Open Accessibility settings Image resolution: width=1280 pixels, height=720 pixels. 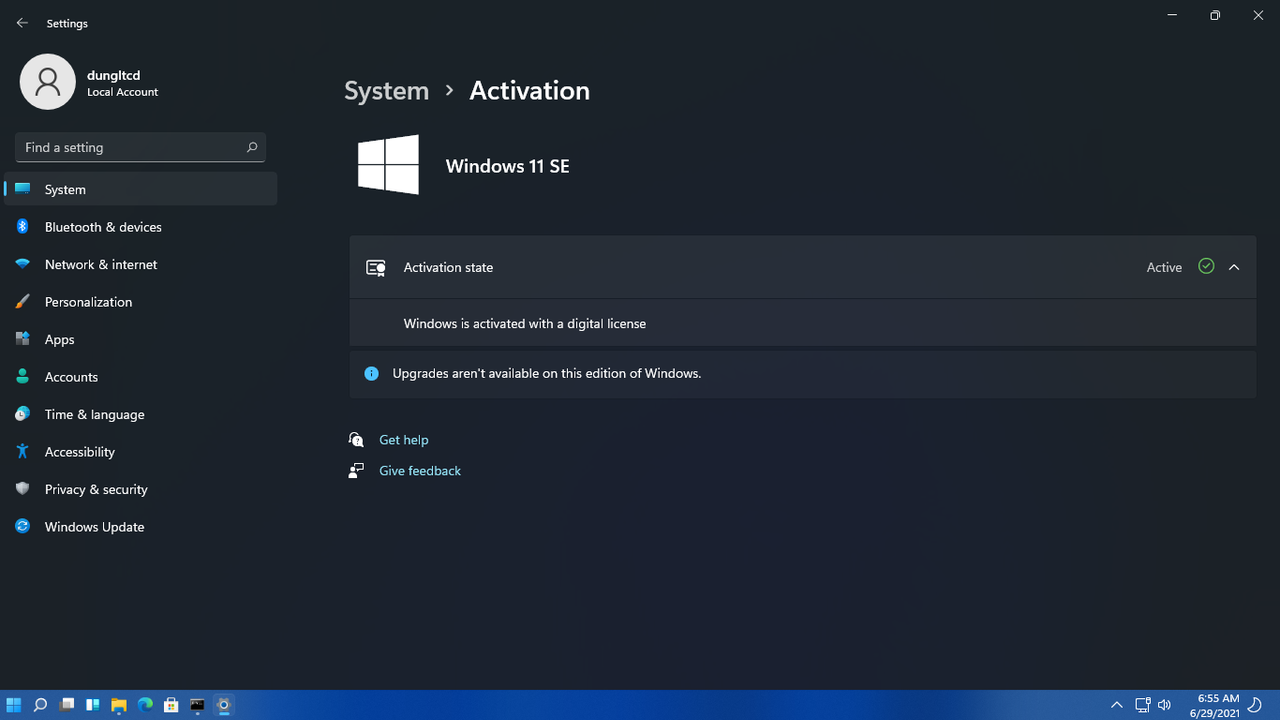(x=141, y=452)
